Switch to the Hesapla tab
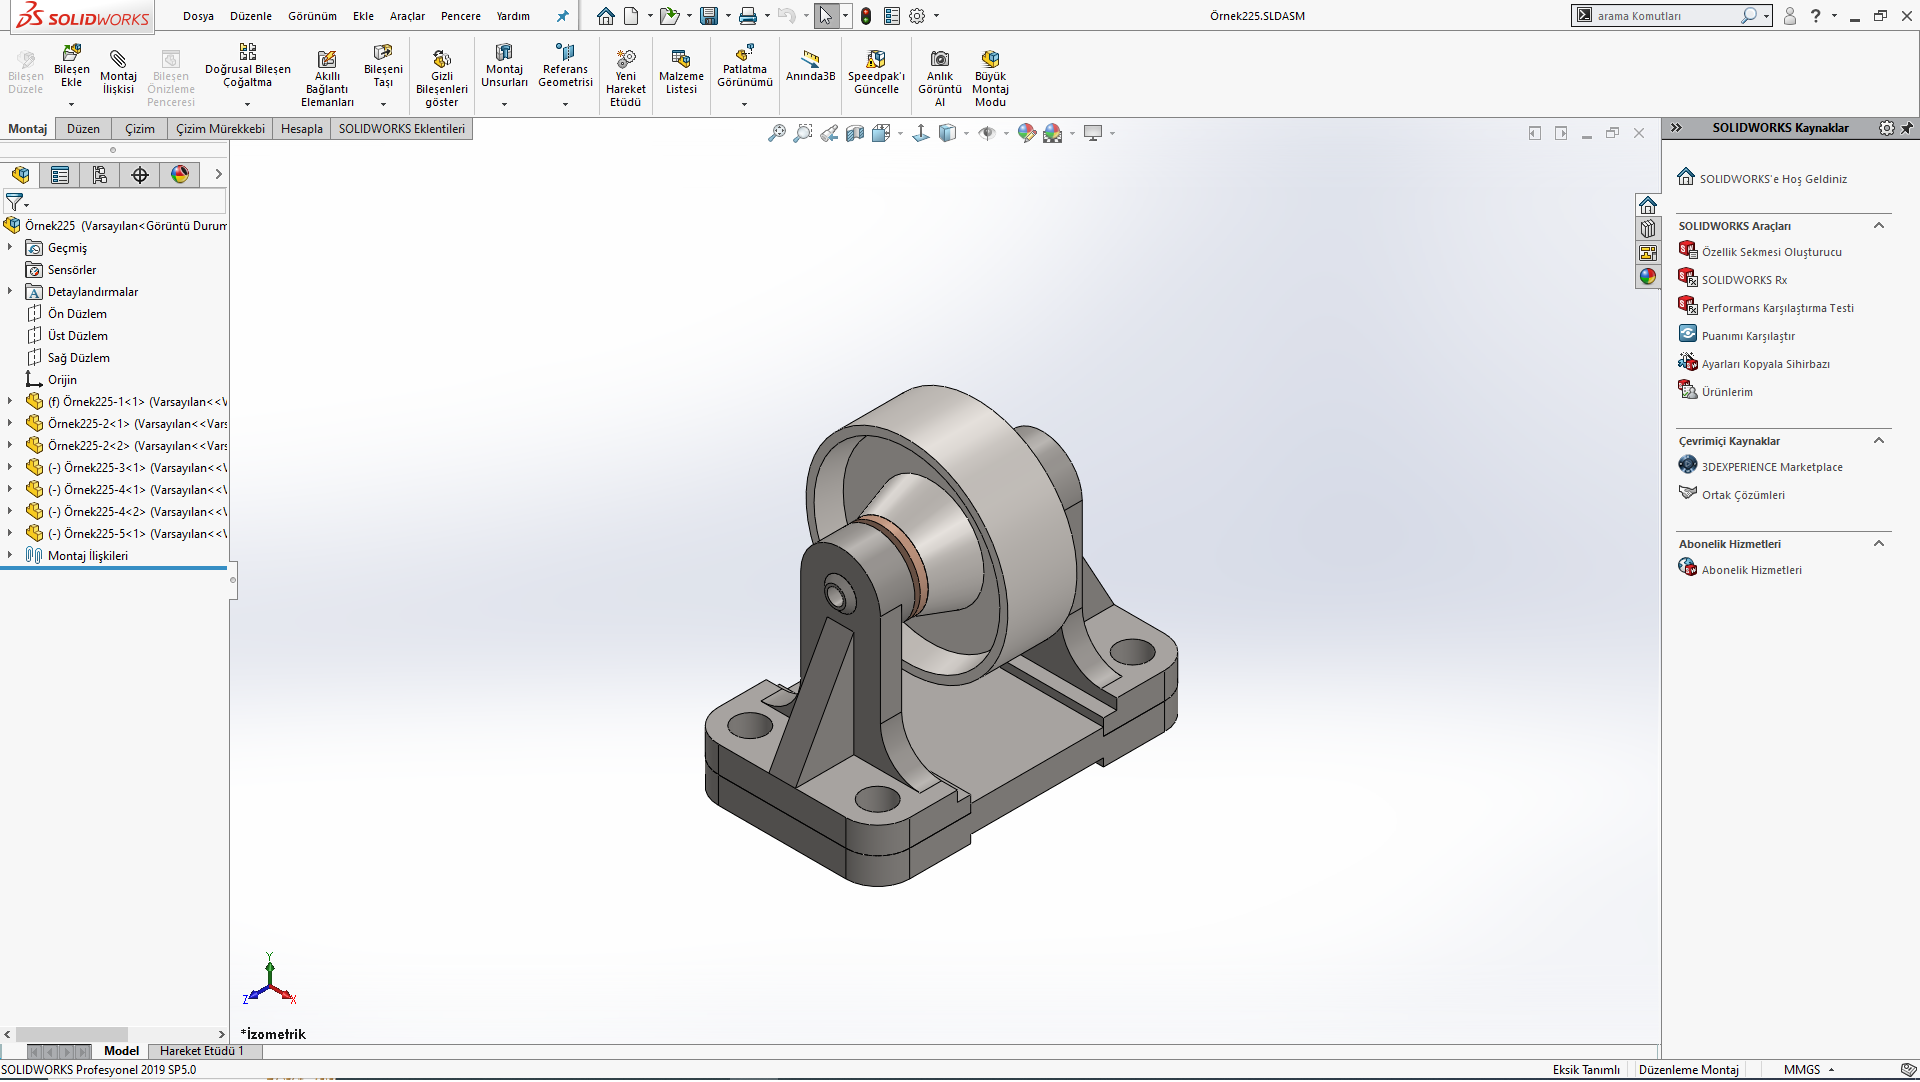This screenshot has width=1920, height=1082. (301, 129)
